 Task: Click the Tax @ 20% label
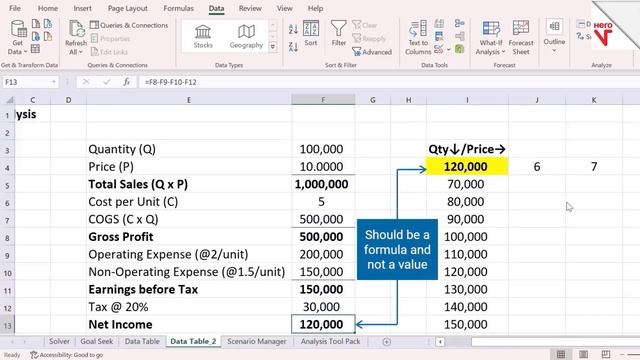pos(118,307)
